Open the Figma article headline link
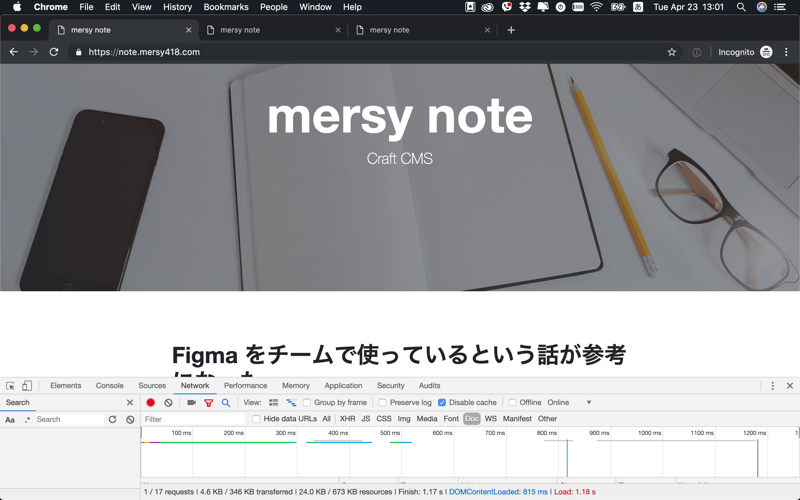Image resolution: width=800 pixels, height=500 pixels. click(398, 356)
